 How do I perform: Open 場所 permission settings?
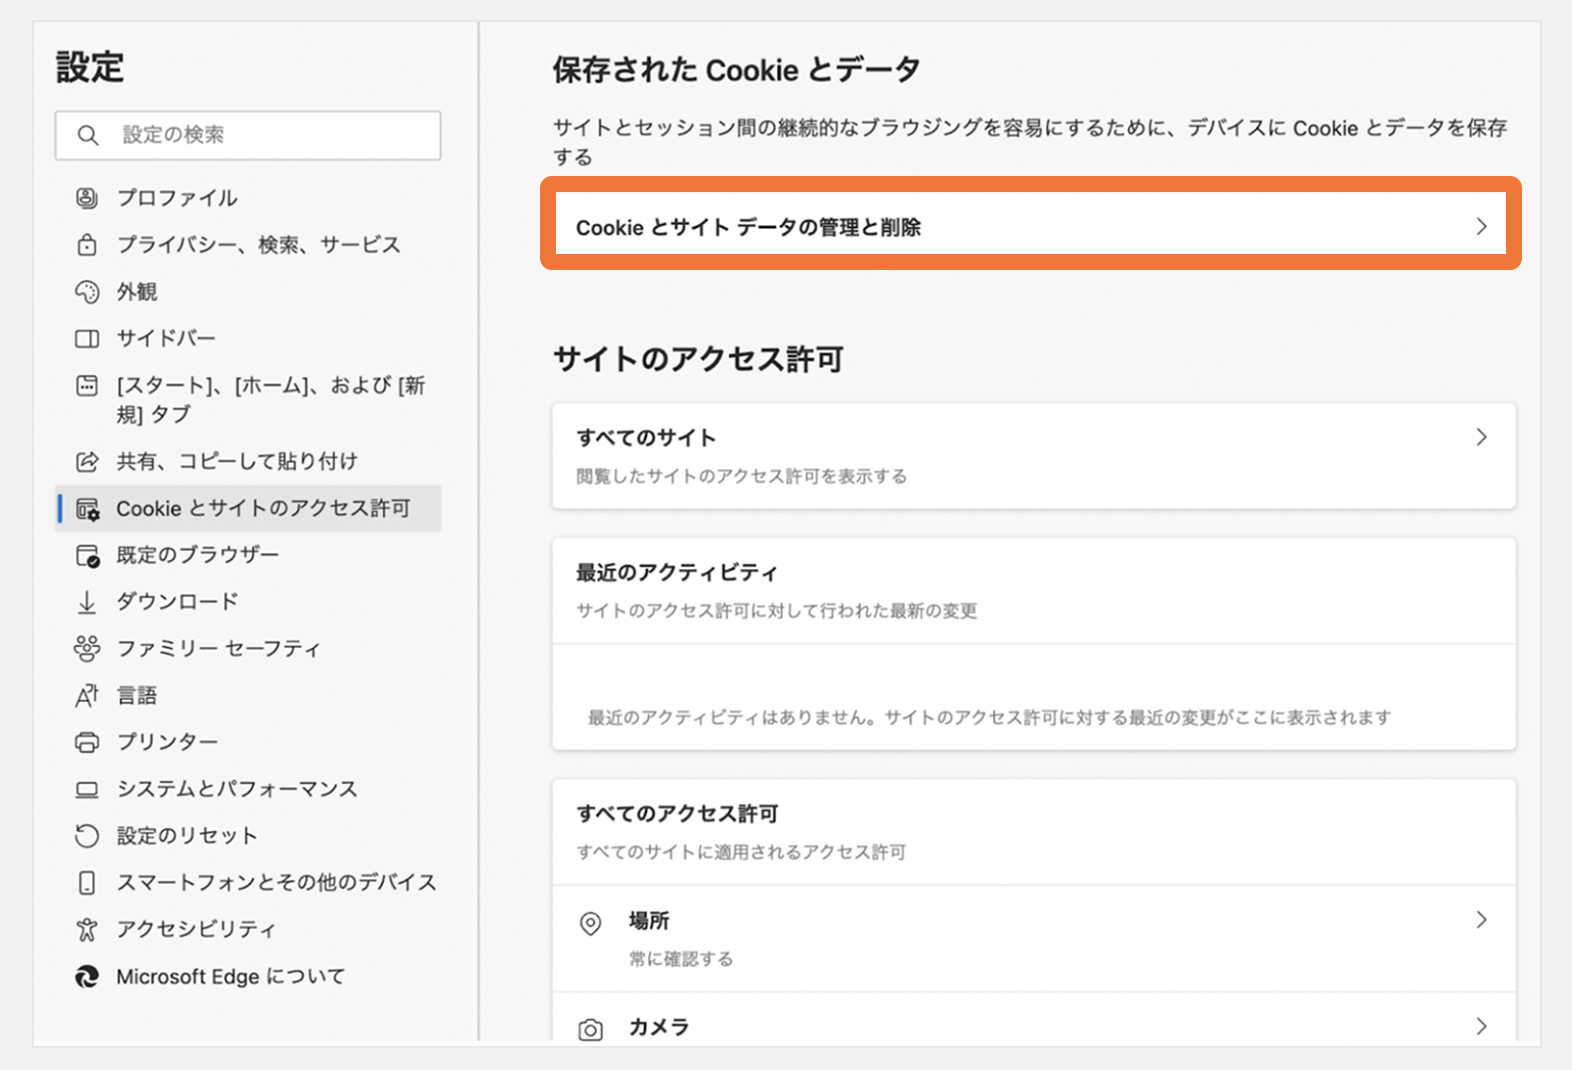pos(1034,939)
